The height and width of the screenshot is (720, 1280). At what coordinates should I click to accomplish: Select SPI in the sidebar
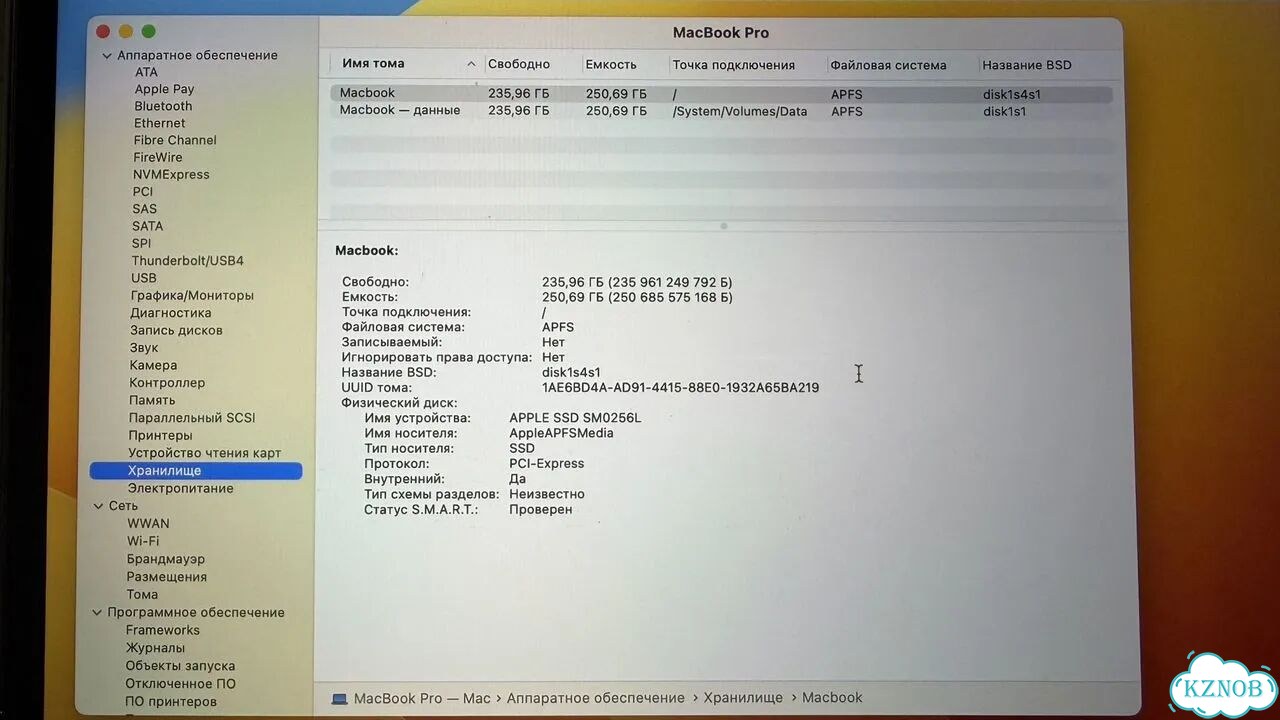(141, 243)
